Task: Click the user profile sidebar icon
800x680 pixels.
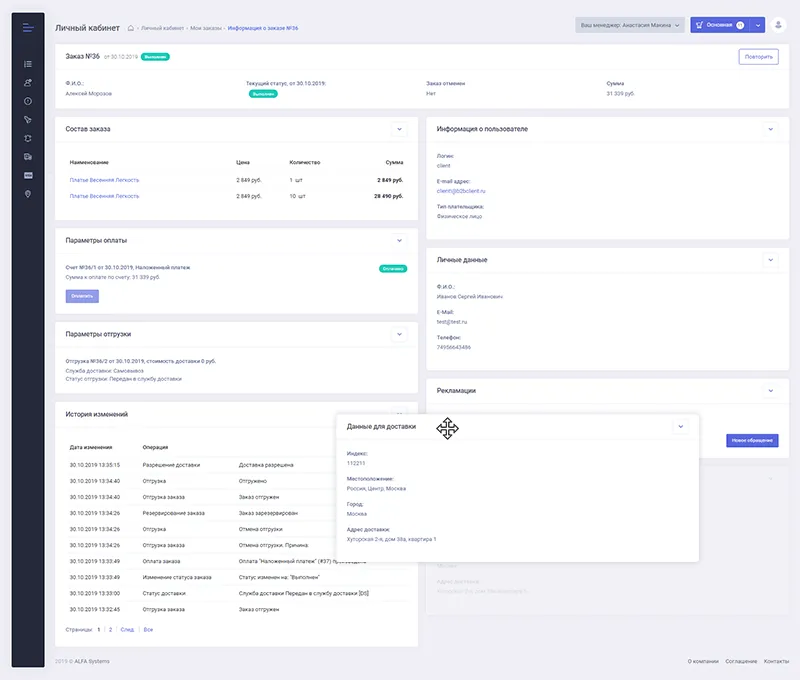Action: point(28,83)
